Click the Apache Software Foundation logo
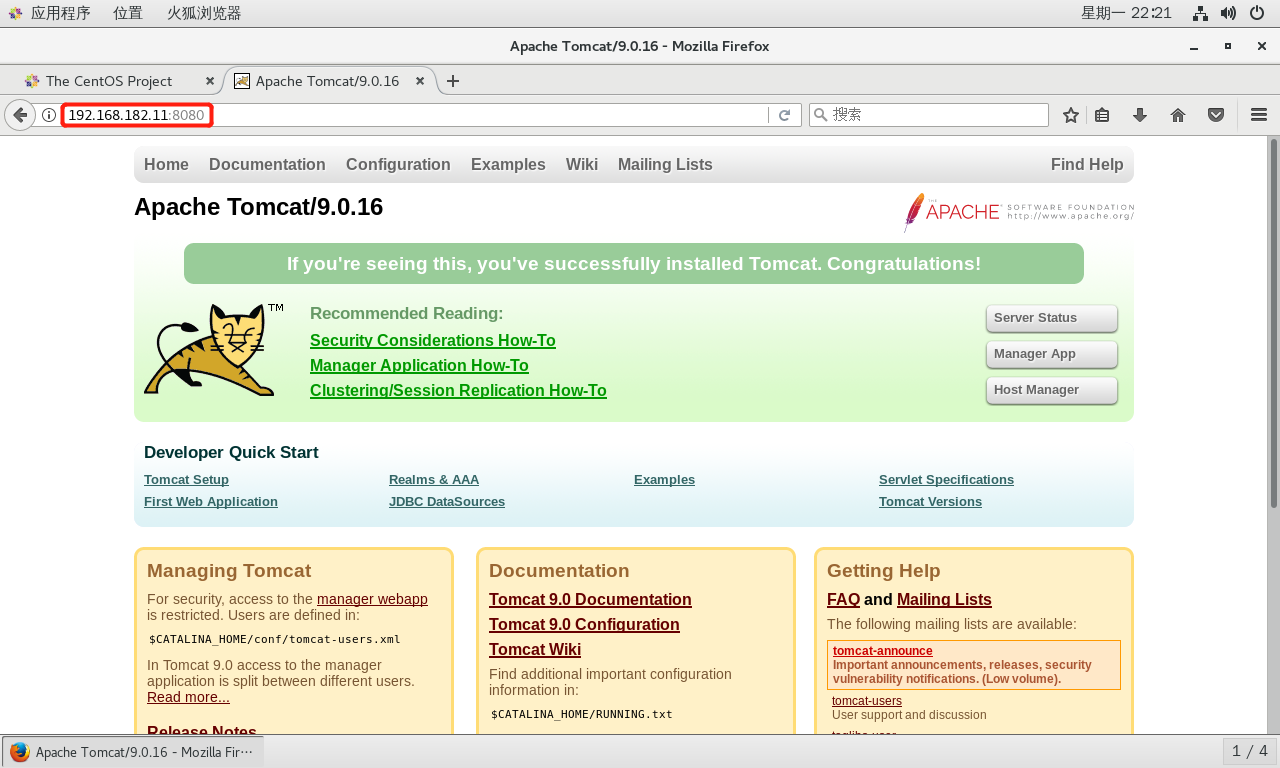The height and width of the screenshot is (768, 1280). pos(1018,212)
